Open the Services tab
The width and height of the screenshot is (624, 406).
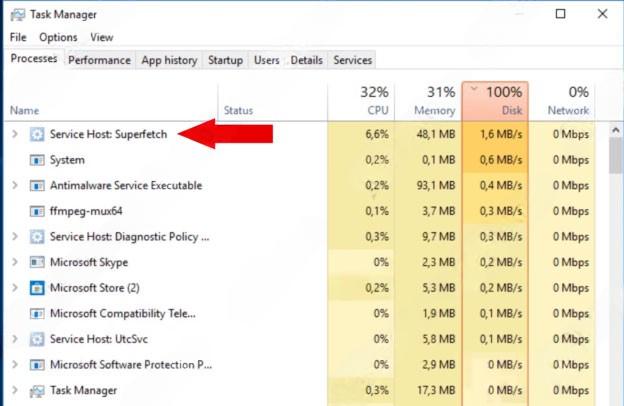[353, 60]
